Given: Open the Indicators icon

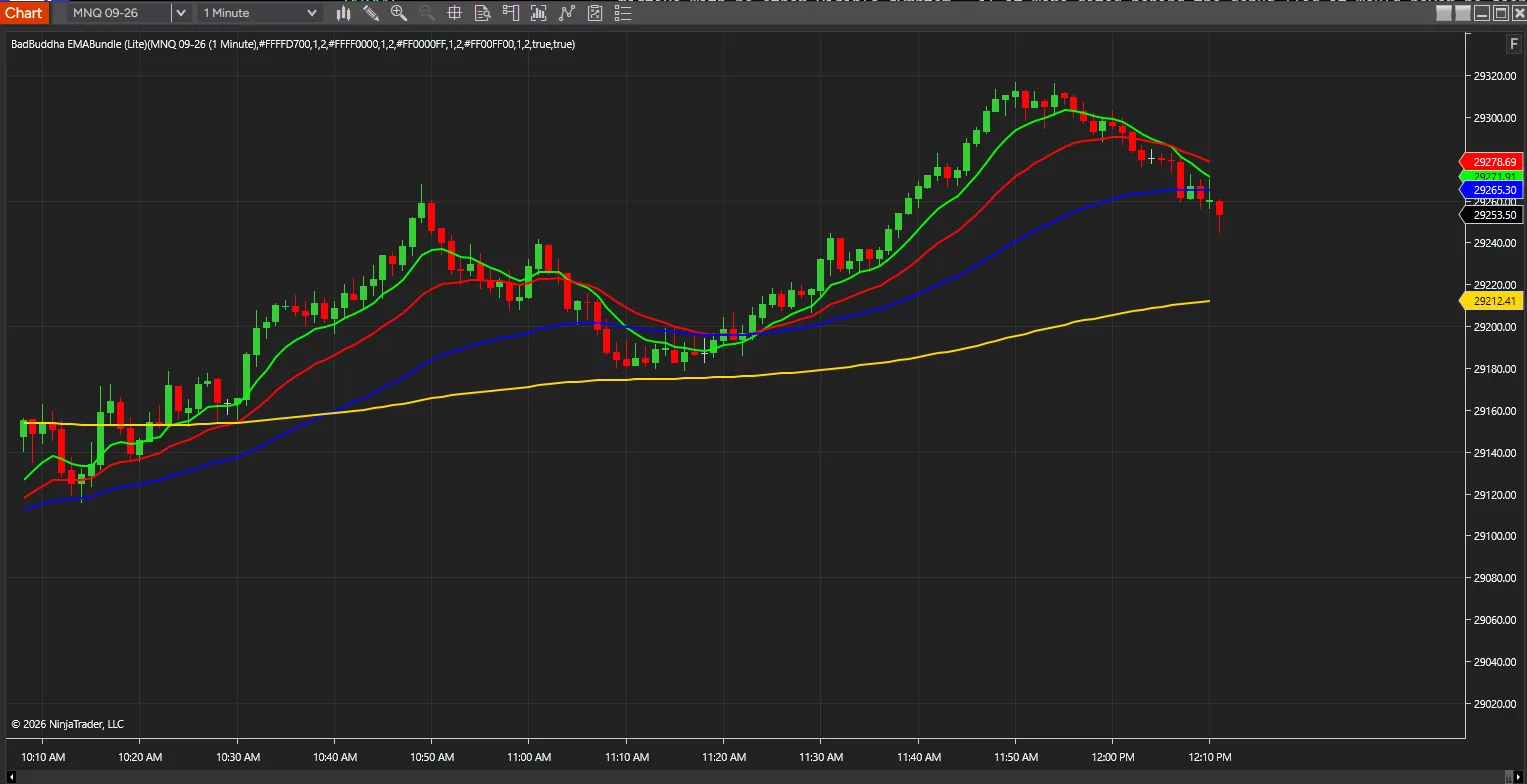Looking at the screenshot, I should click(x=539, y=13).
